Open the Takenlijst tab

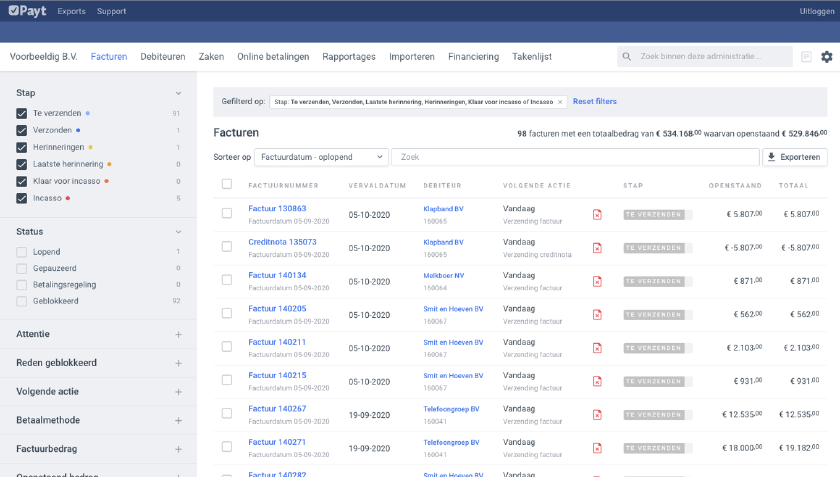tap(531, 57)
